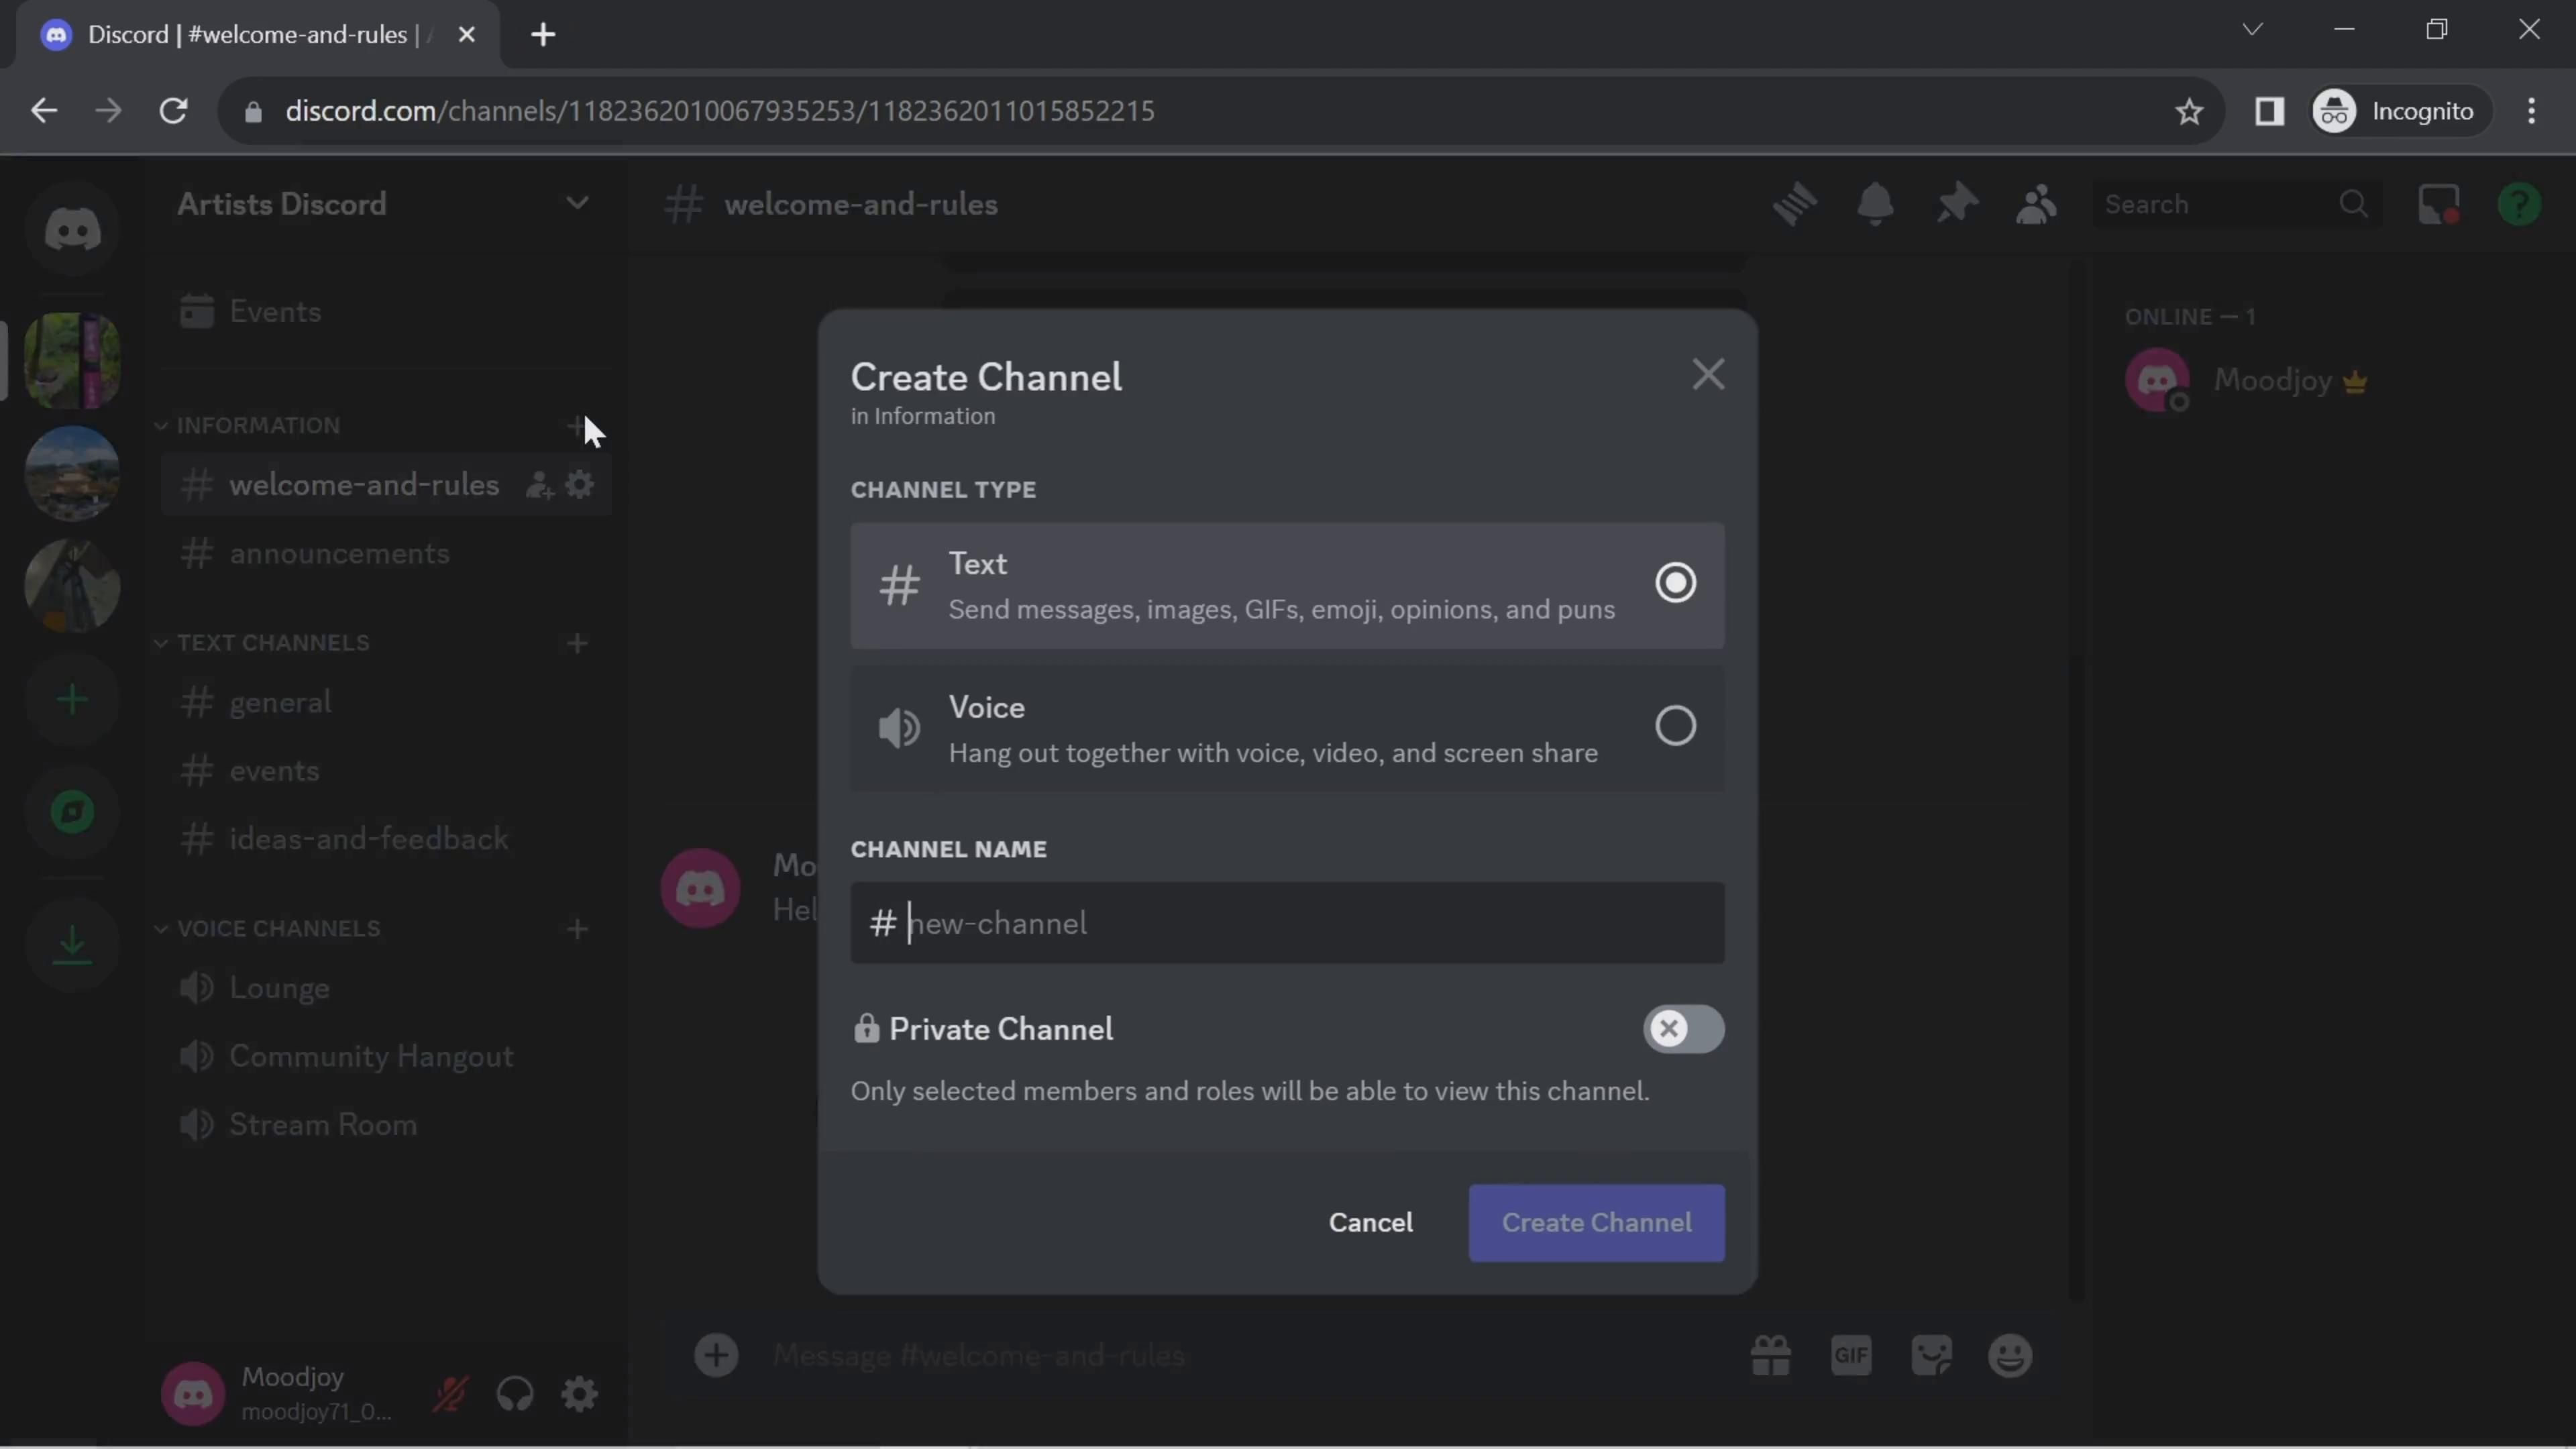Open Discord direct messages home icon
Screen dimensions: 2576x1449
point(72,230)
